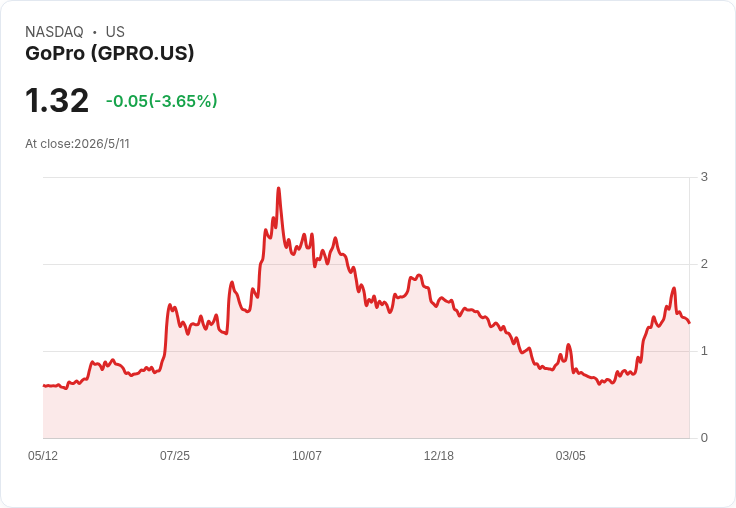
Task: Click the 03/05 date axis label
Action: pos(570,456)
